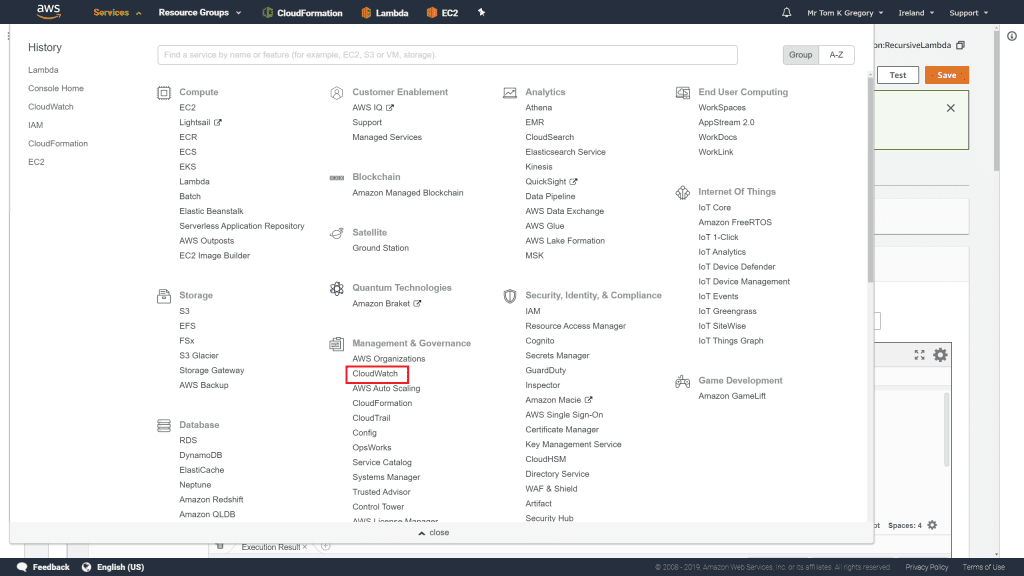Collapse the Services dropdown menu

pyautogui.click(x=117, y=13)
